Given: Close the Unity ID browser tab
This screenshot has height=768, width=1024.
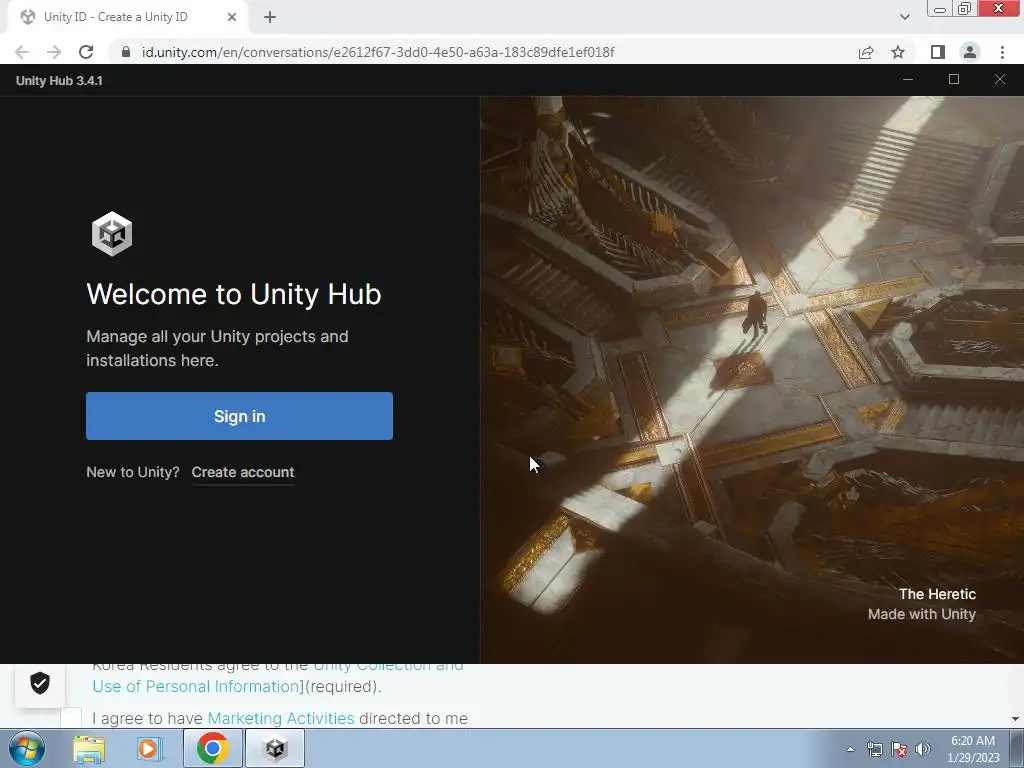Looking at the screenshot, I should pos(232,17).
